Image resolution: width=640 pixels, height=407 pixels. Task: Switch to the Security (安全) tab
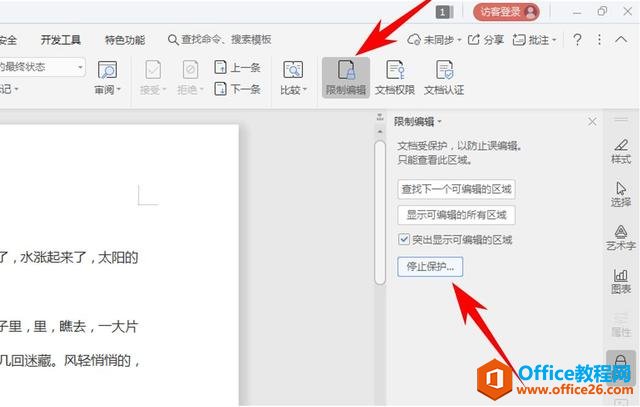click(x=8, y=40)
